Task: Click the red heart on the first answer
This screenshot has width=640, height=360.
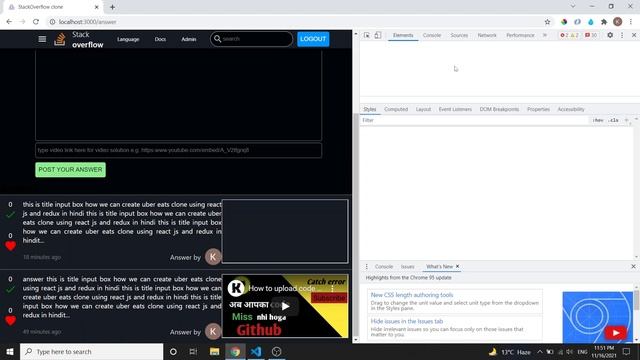Action: tap(11, 246)
